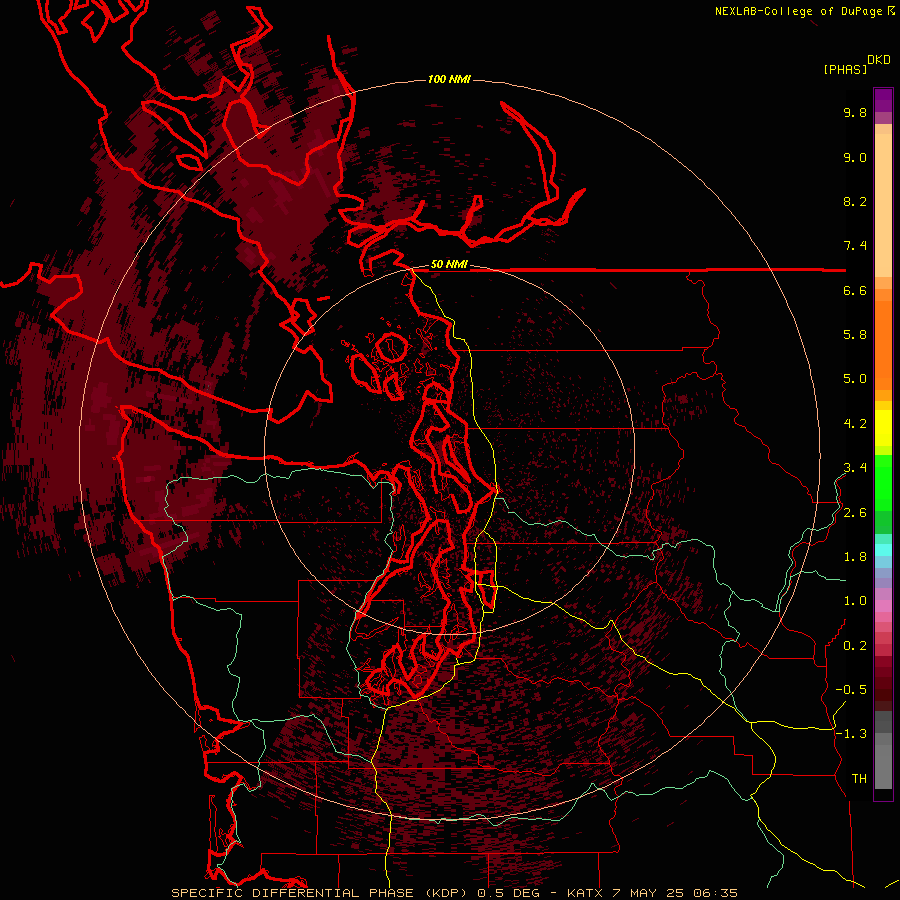The image size is (900, 900).
Task: Click the 50 NMI range ring label
Action: [449, 265]
